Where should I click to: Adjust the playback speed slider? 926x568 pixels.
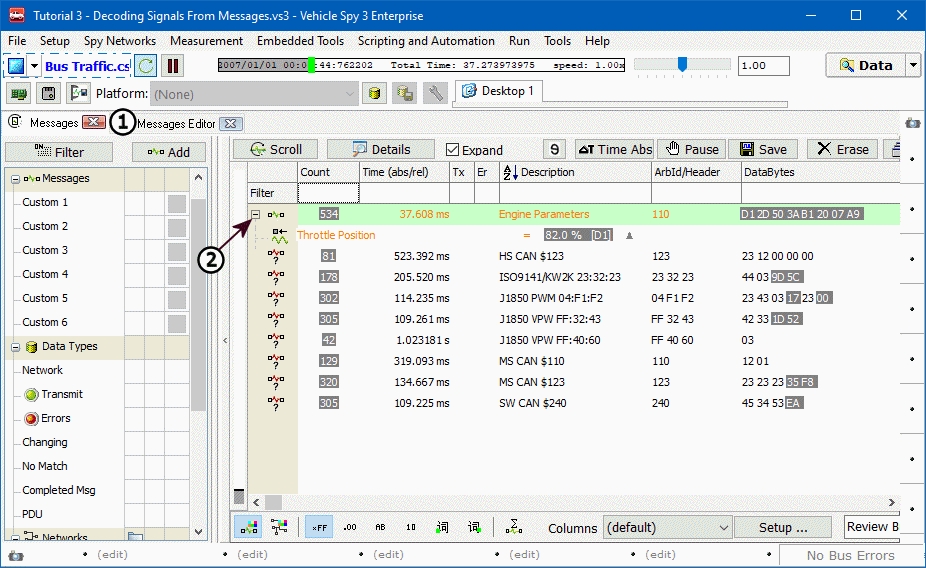[x=682, y=65]
